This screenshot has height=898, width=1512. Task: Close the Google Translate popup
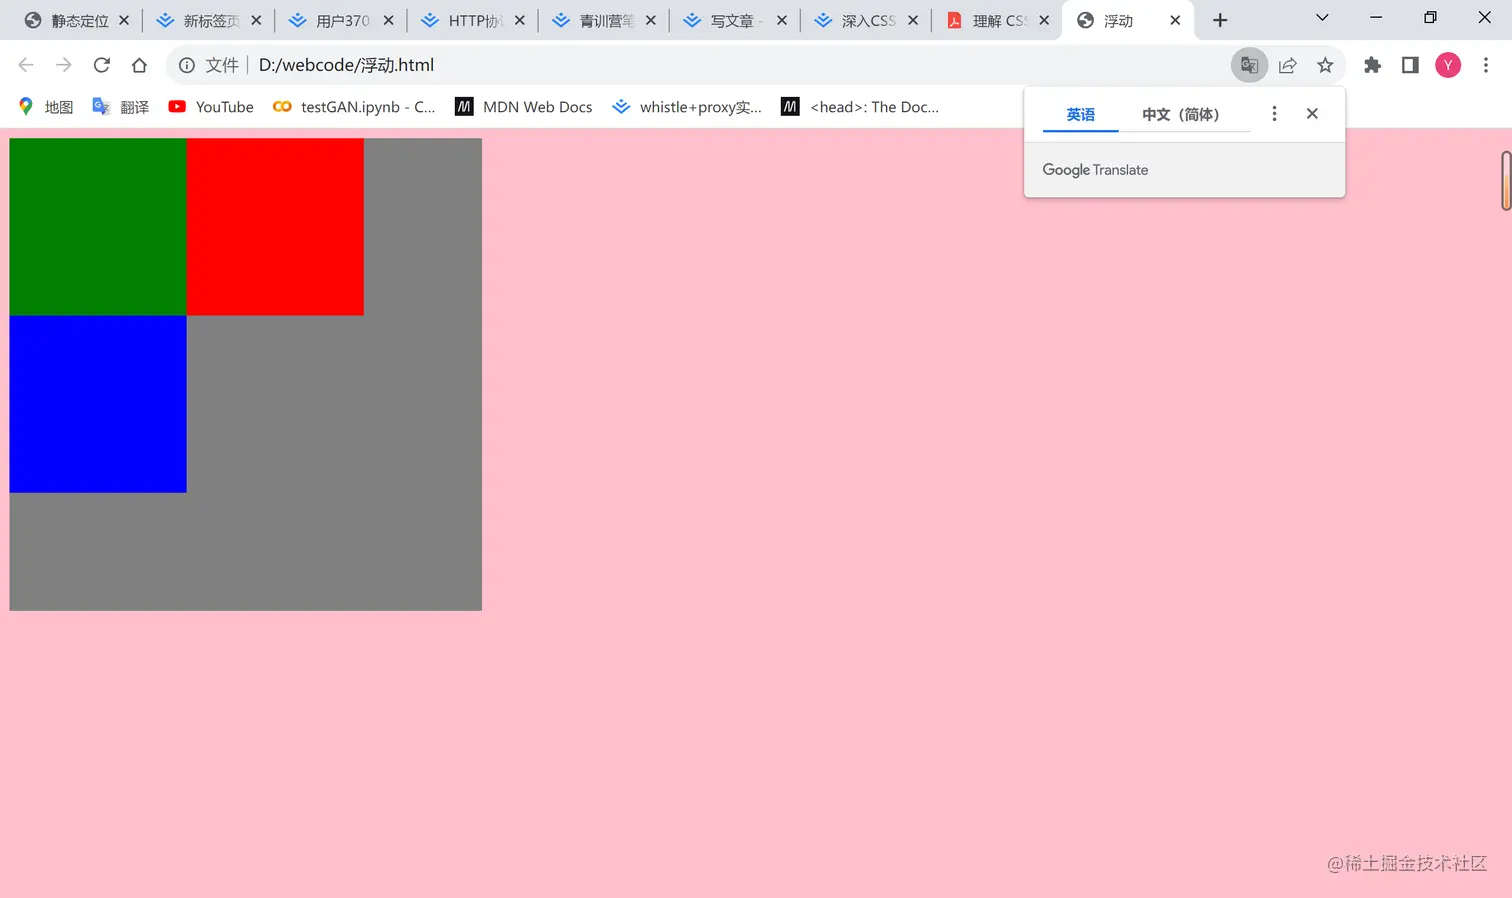pos(1312,114)
